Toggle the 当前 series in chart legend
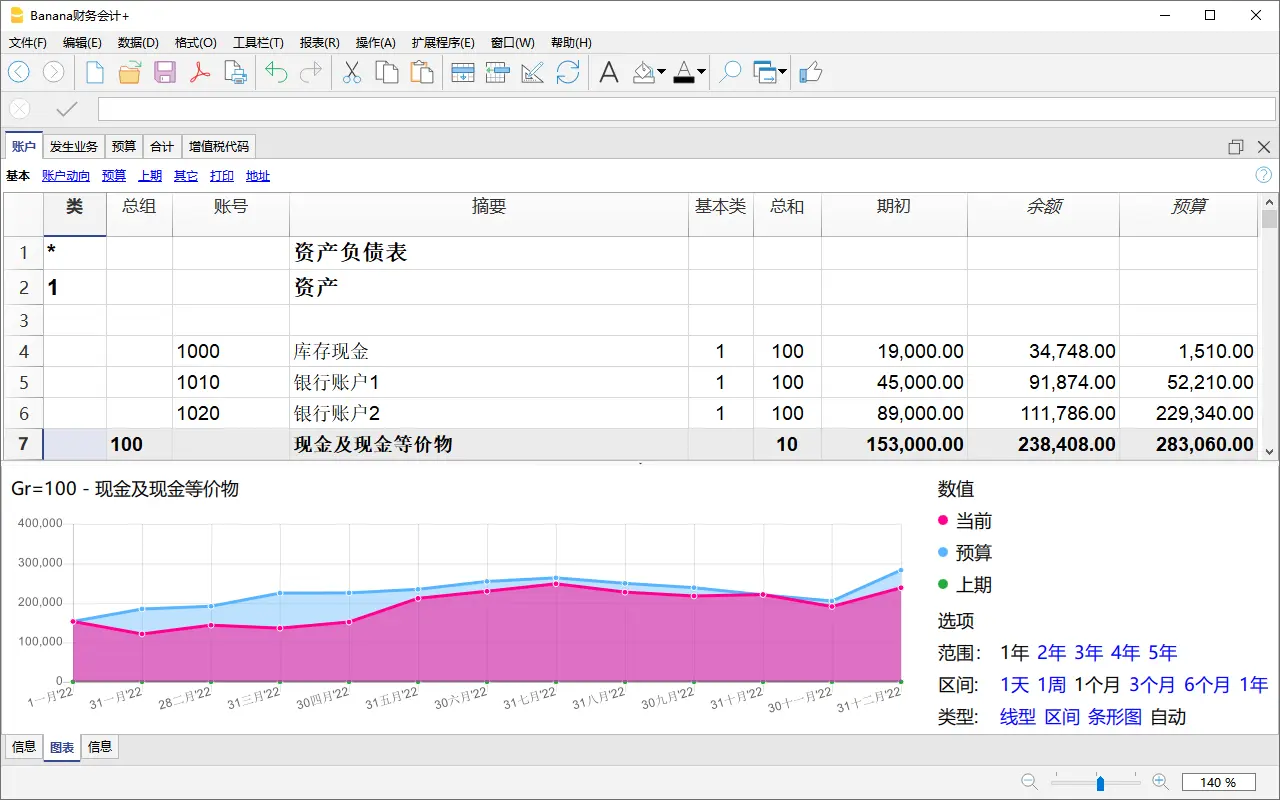This screenshot has width=1280, height=800. 973,521
